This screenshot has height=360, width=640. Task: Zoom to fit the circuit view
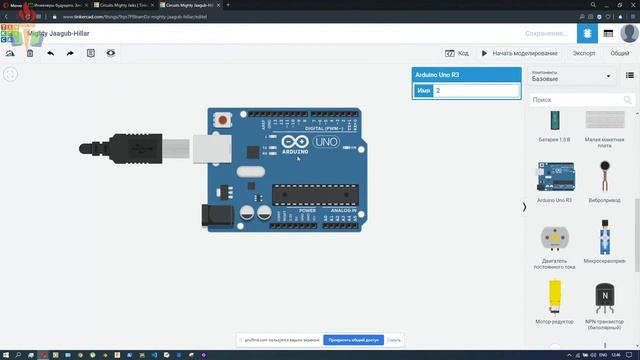pos(10,75)
